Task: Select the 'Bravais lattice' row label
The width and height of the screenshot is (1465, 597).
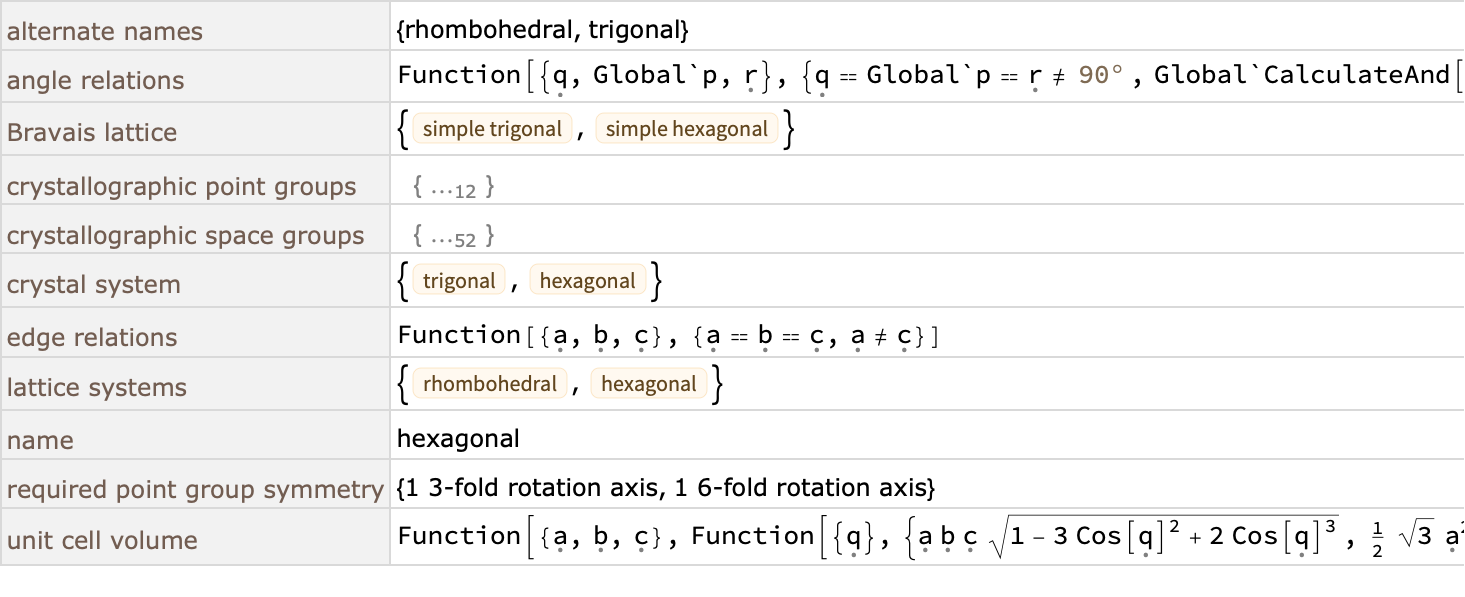Action: pos(91,132)
